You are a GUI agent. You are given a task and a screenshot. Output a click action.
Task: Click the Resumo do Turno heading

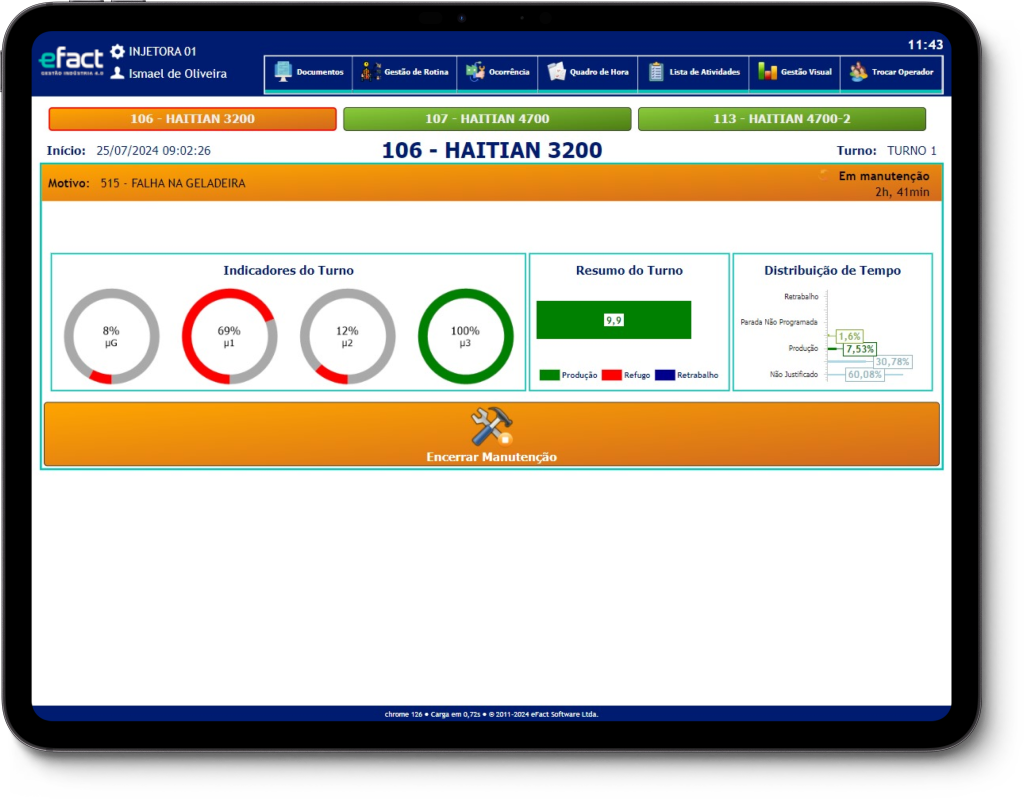630,270
